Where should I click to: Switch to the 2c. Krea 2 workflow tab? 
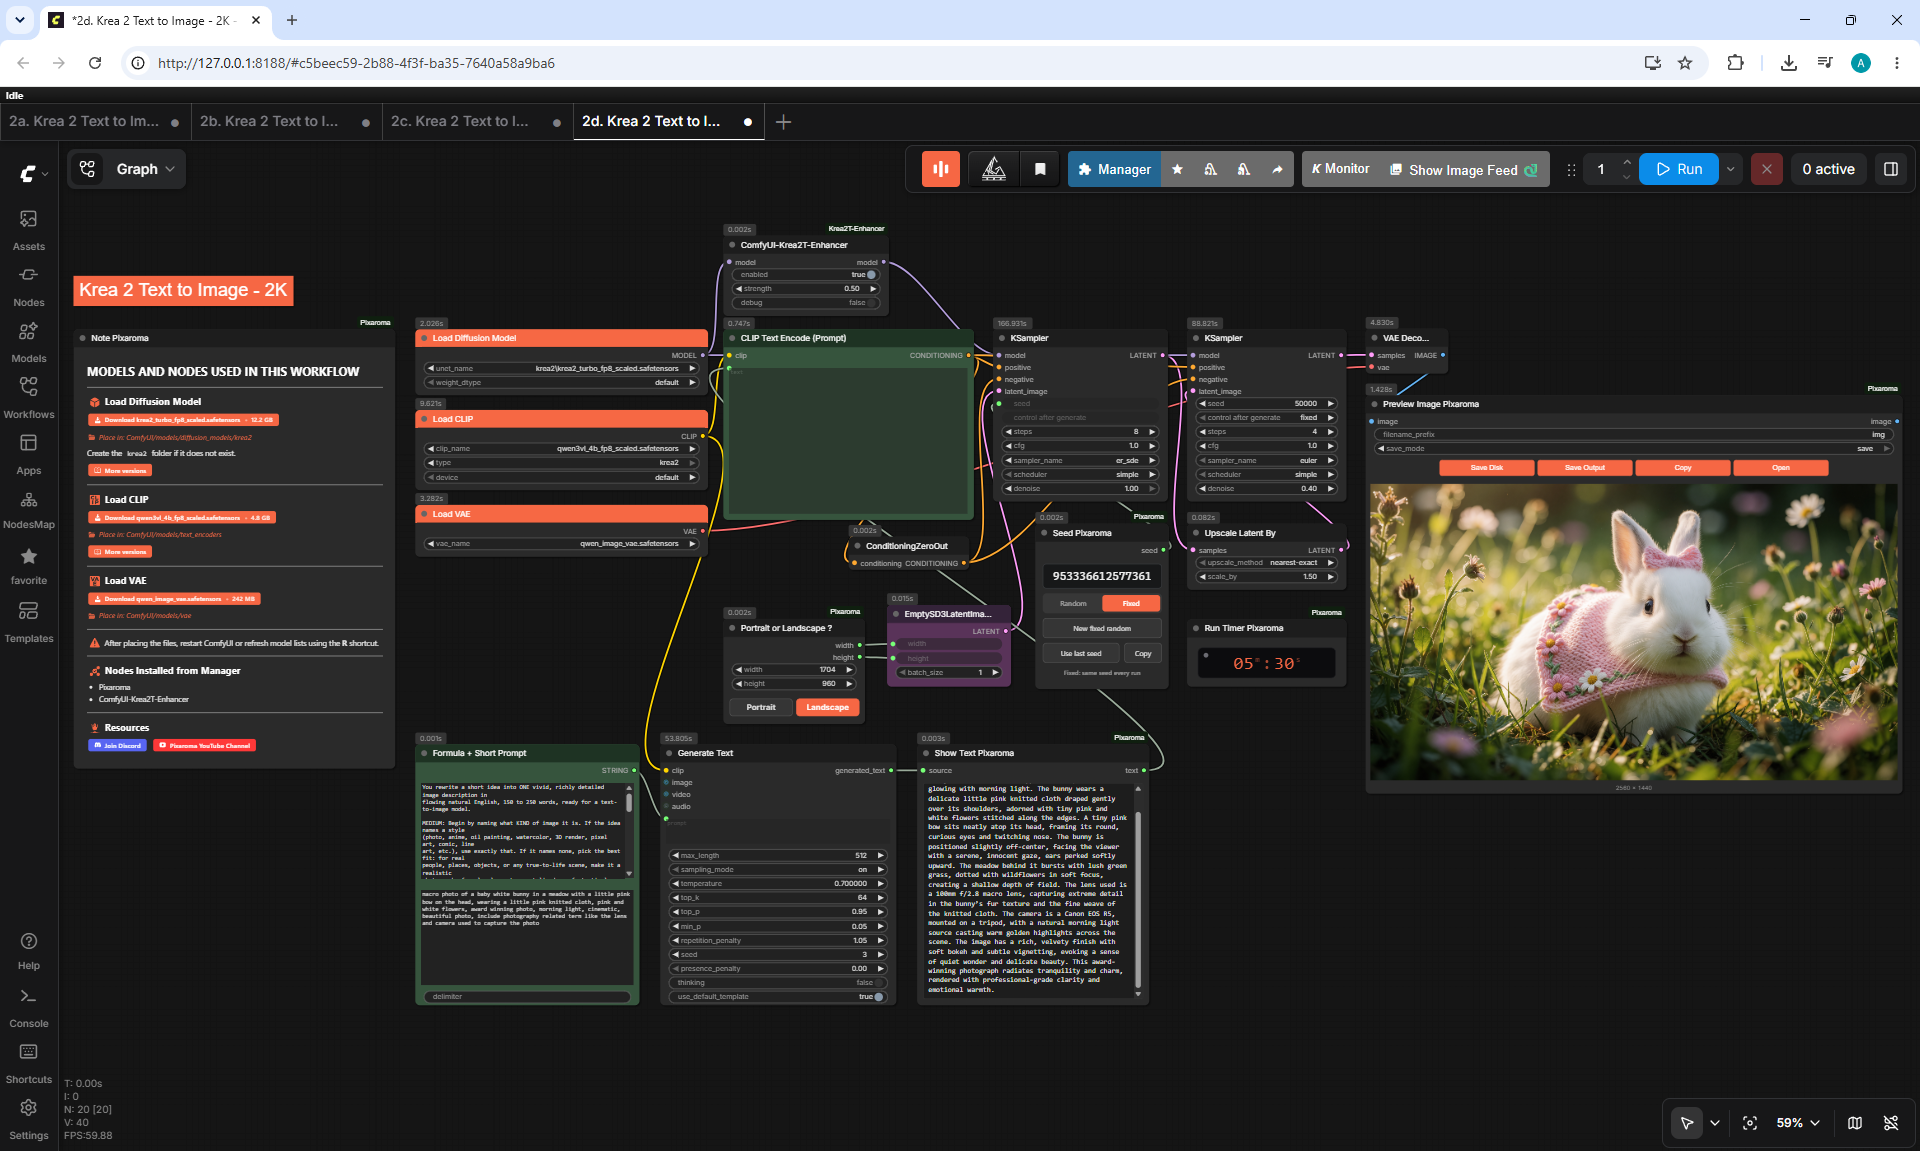[476, 121]
